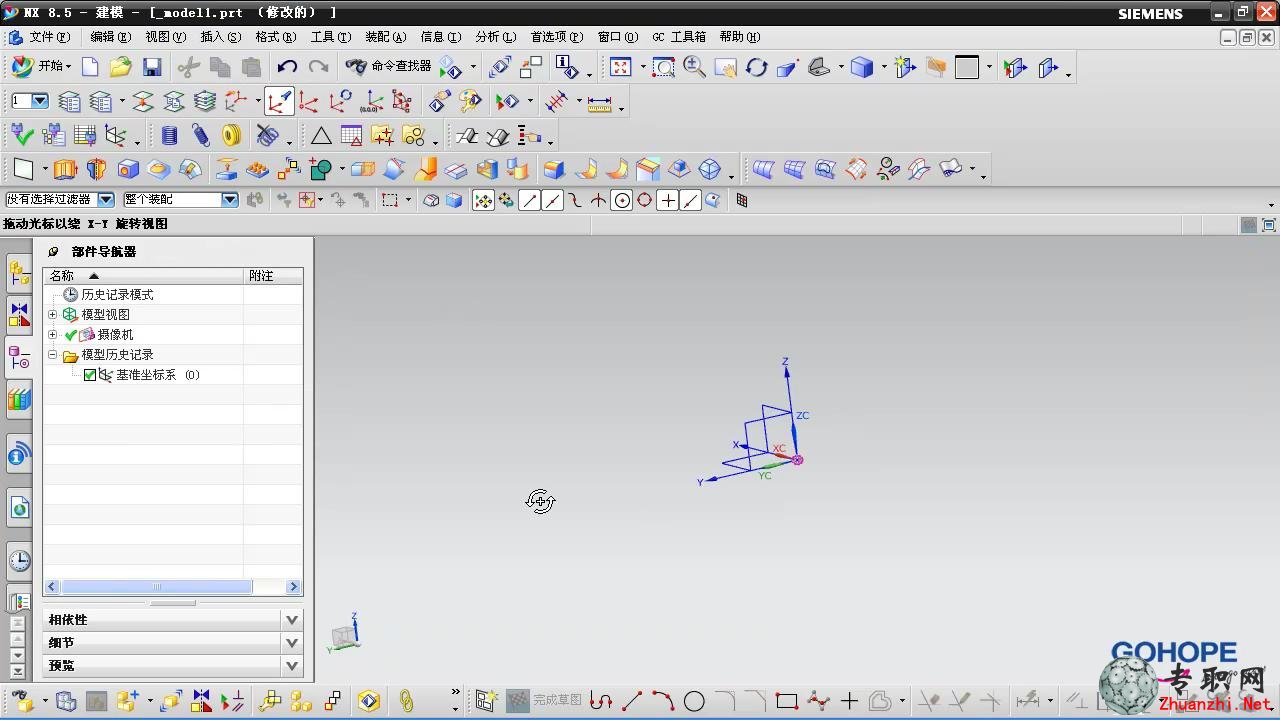Click the yellow gear wheel icon

pos(232,135)
